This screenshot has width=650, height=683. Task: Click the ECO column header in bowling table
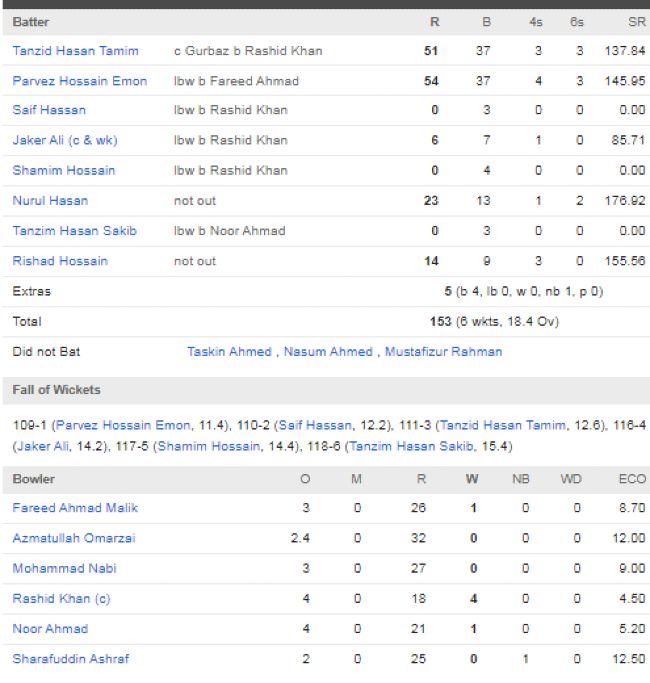632,479
